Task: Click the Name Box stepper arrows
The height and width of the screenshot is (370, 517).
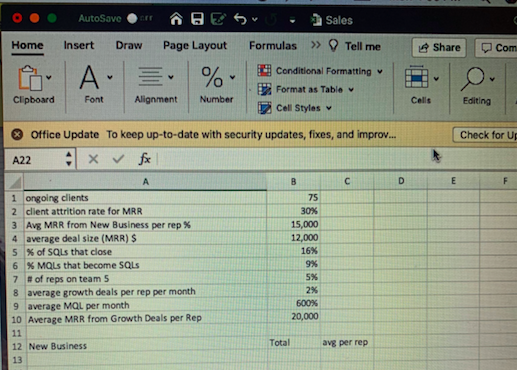Action: [69, 159]
